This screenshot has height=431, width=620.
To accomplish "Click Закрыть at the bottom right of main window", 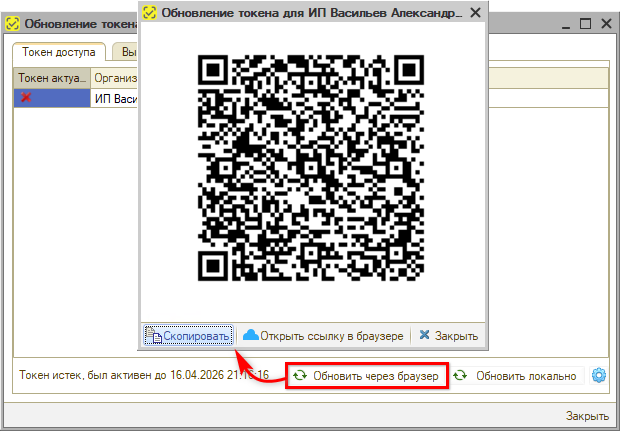I will click(587, 416).
